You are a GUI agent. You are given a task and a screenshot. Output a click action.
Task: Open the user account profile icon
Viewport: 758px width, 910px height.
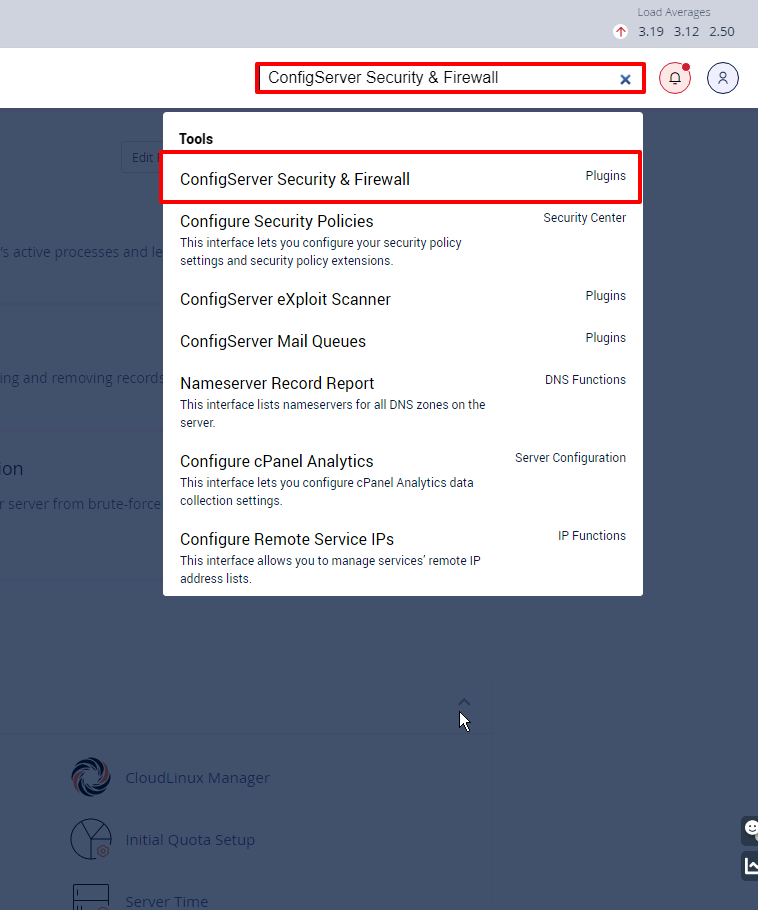click(x=723, y=78)
